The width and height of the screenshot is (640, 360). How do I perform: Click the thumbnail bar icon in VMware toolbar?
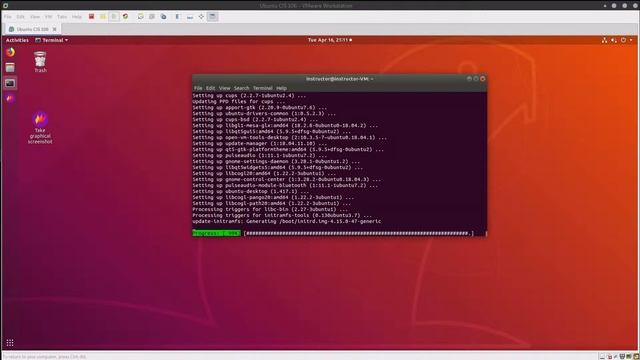190,17
